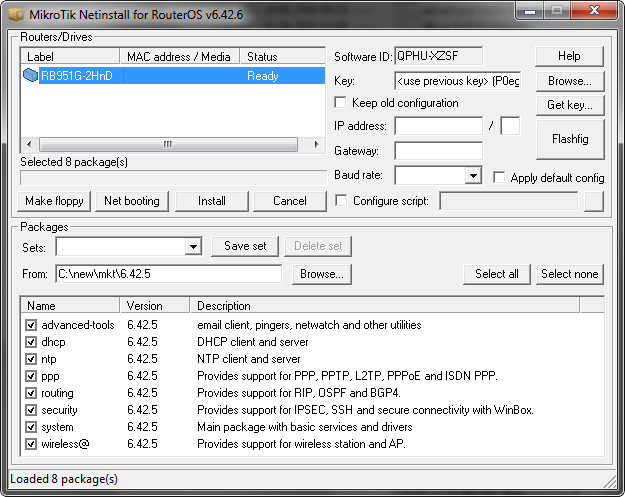Uncheck the ppp package checkbox
This screenshot has width=625, height=497.
31,376
